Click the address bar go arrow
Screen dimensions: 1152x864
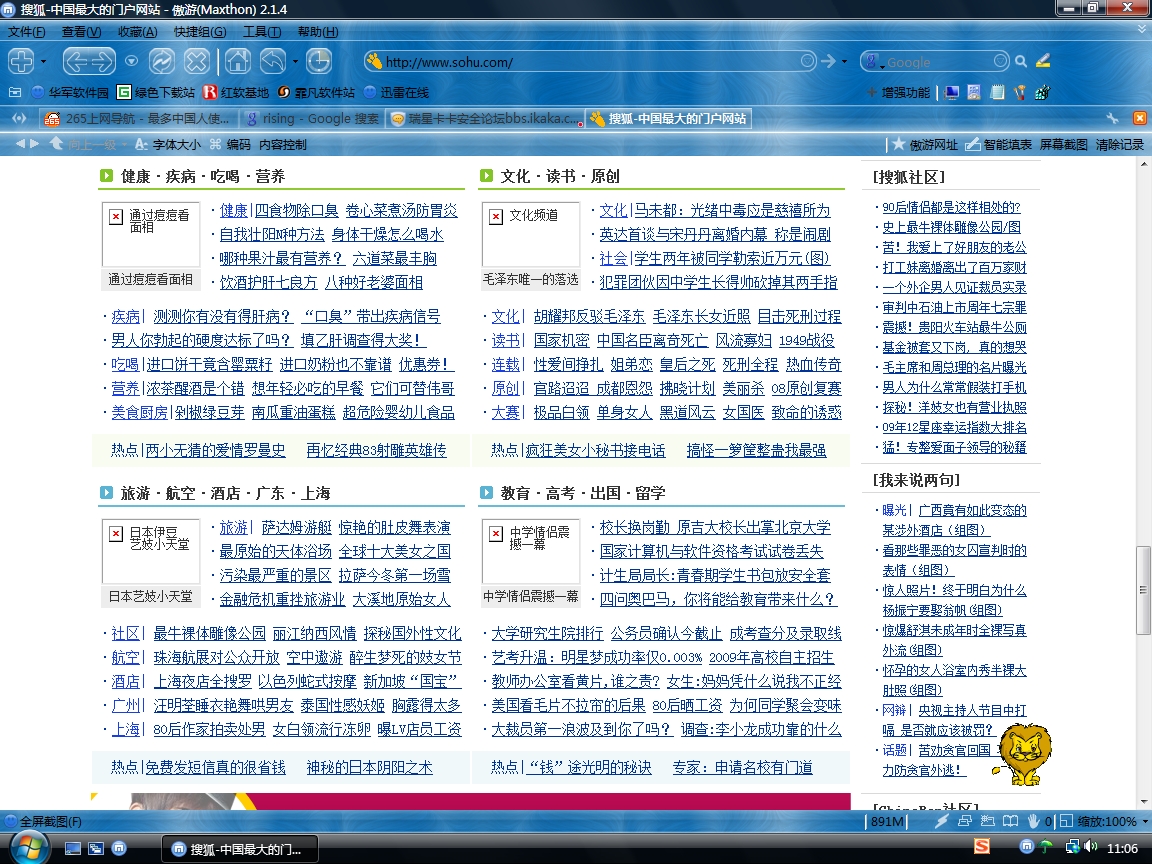tap(828, 62)
